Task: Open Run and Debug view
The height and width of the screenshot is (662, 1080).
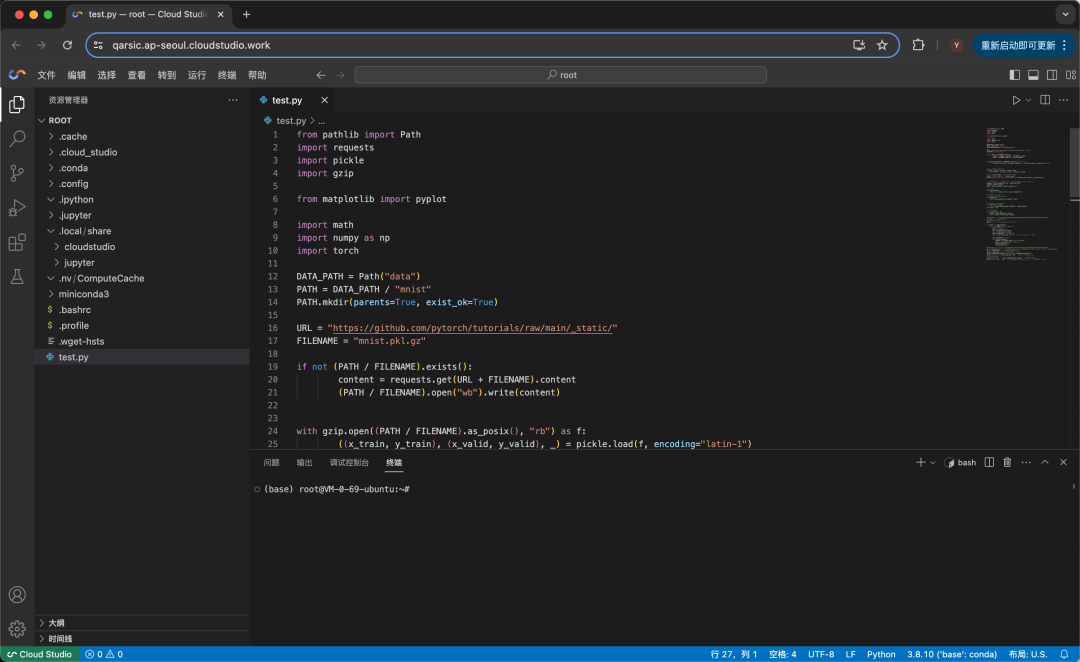Action: tap(17, 207)
